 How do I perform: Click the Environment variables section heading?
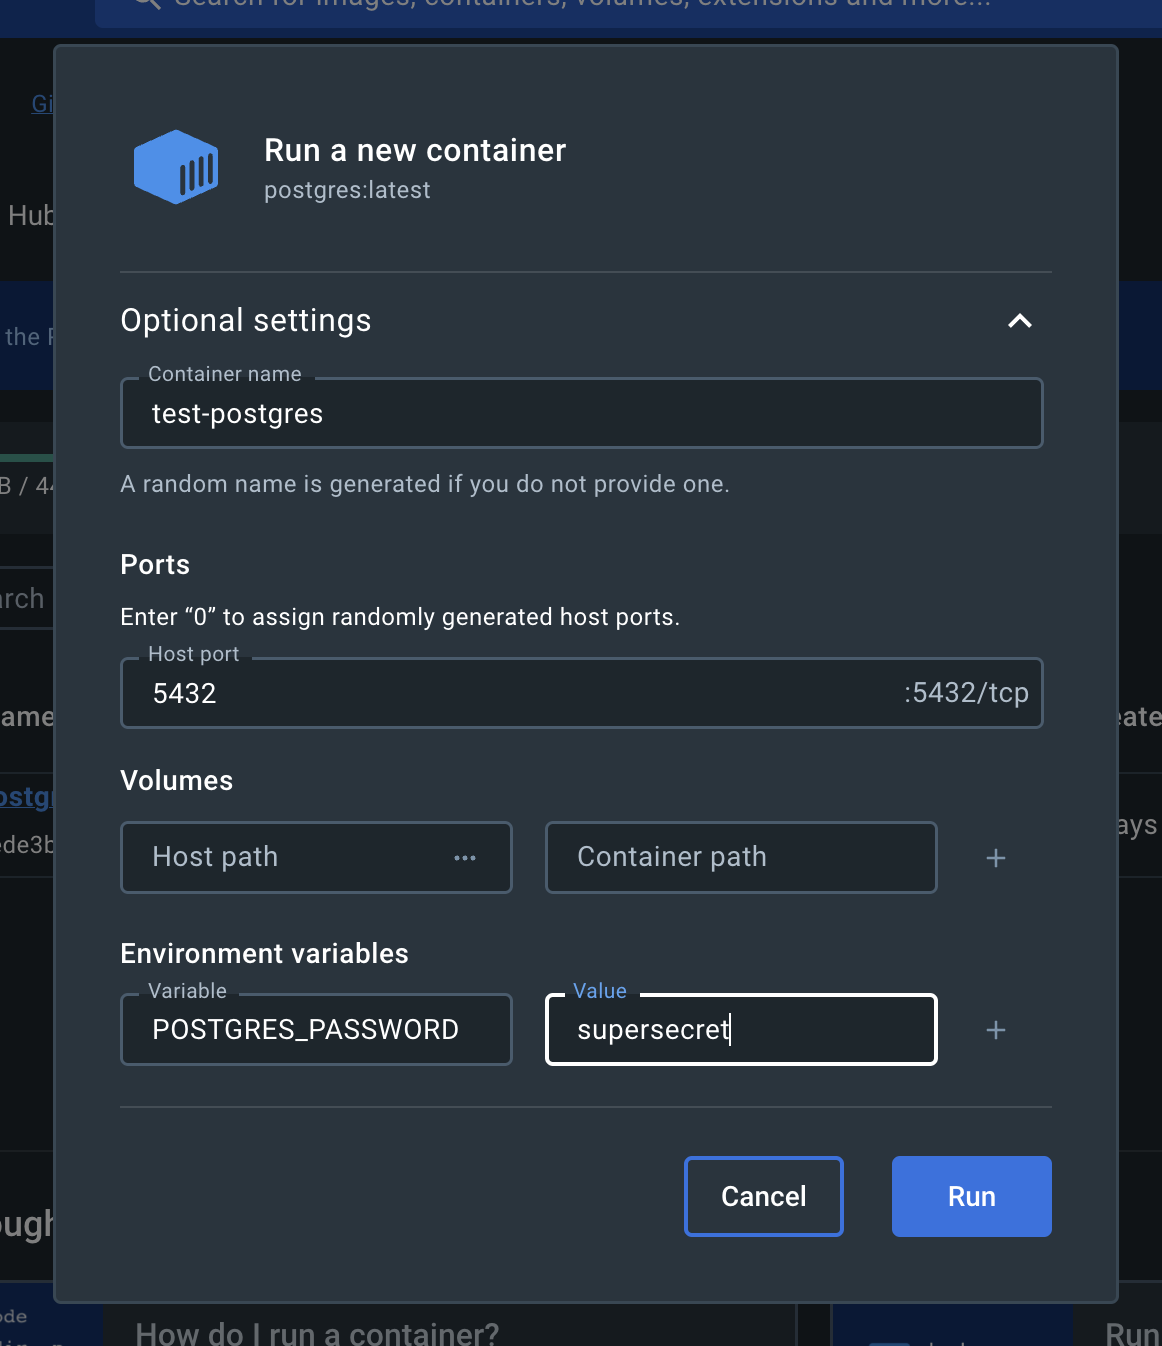click(x=264, y=953)
